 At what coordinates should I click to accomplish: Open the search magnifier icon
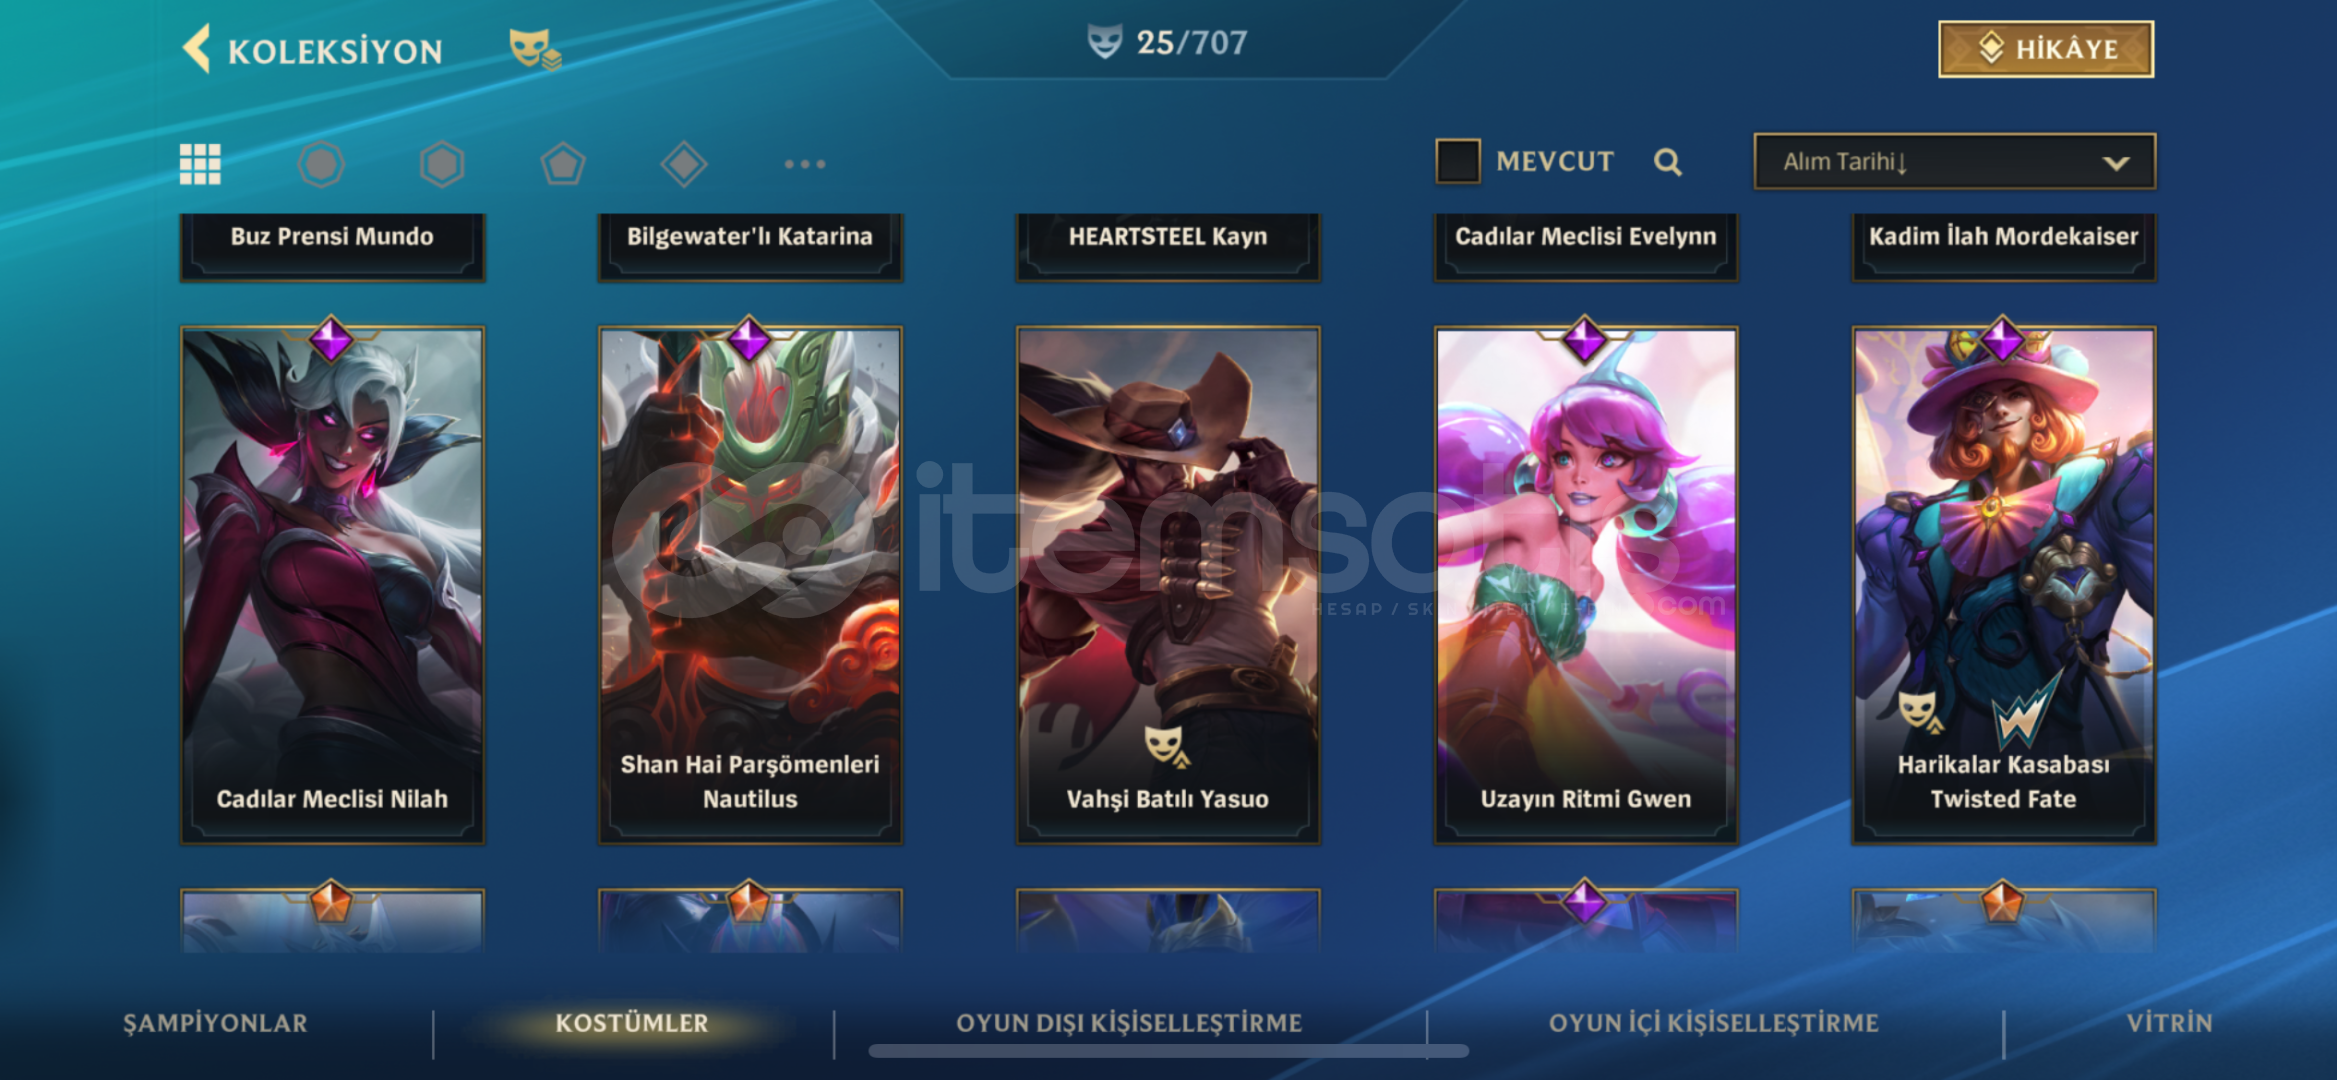[1667, 162]
